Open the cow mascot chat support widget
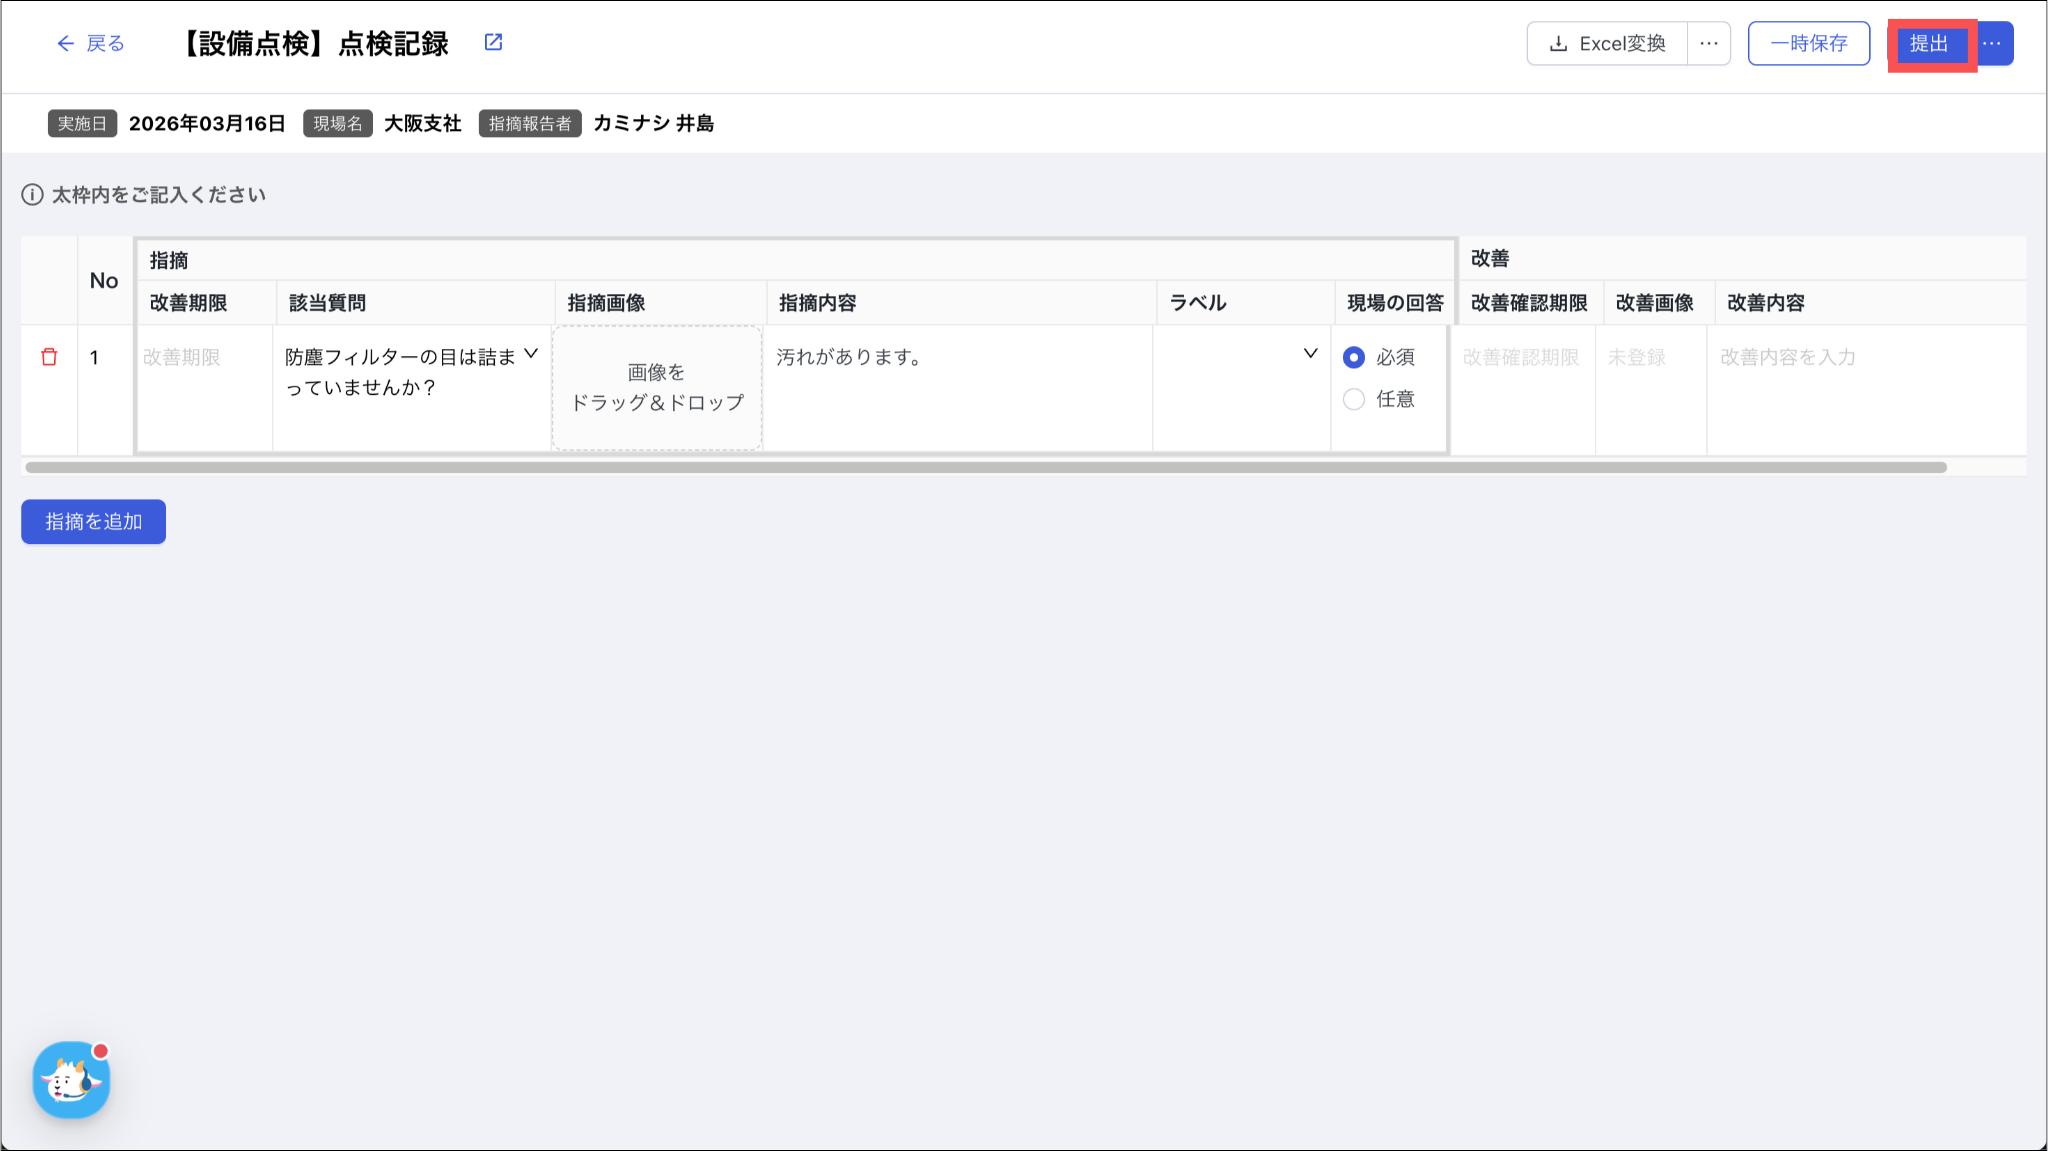 71,1080
